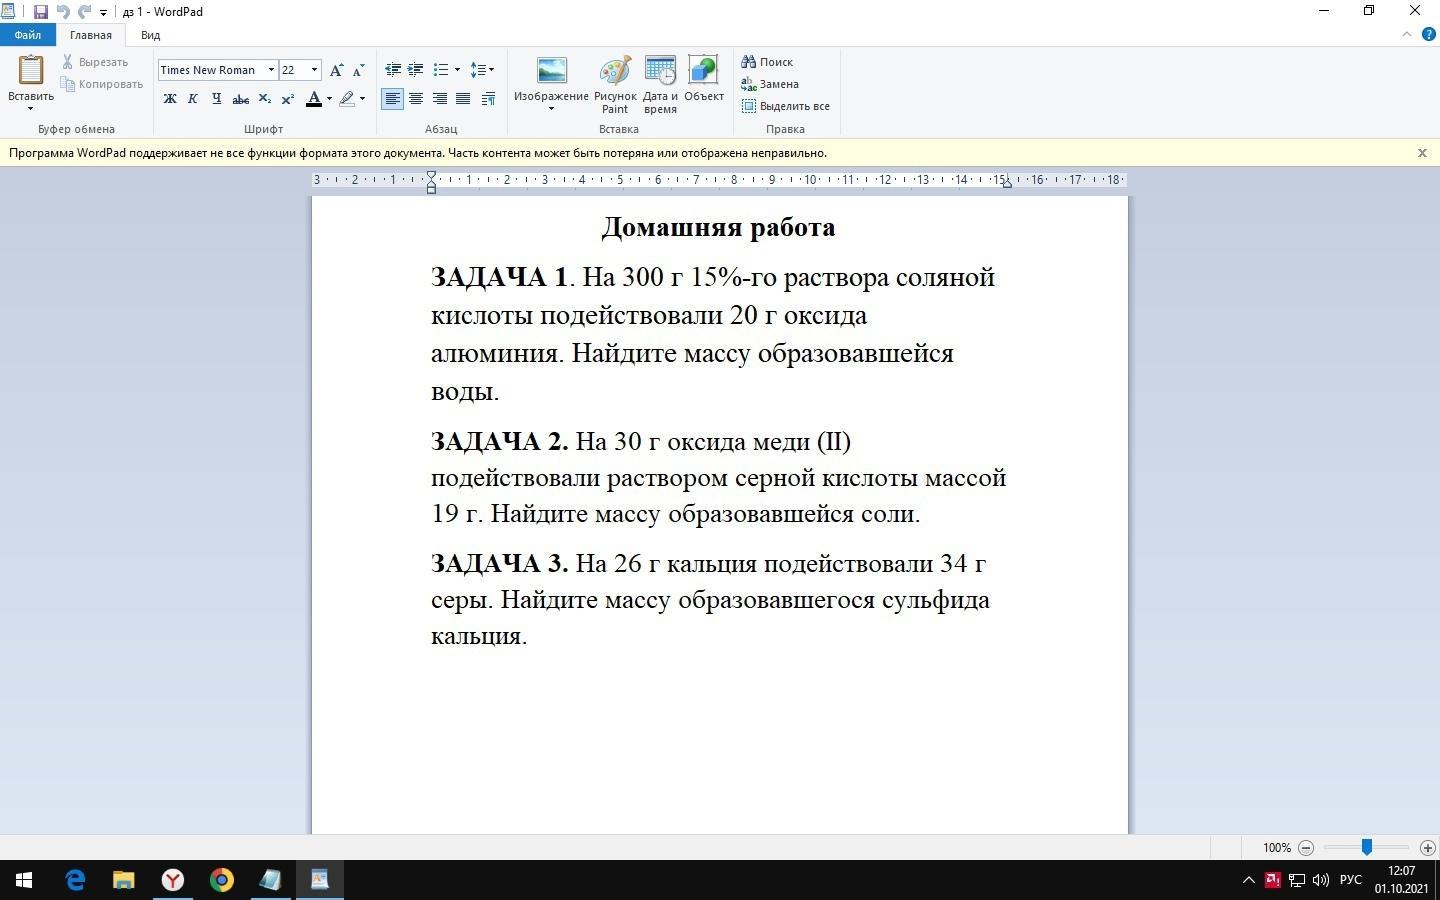This screenshot has width=1440, height=900.
Task: Align text left
Action: 393,98
